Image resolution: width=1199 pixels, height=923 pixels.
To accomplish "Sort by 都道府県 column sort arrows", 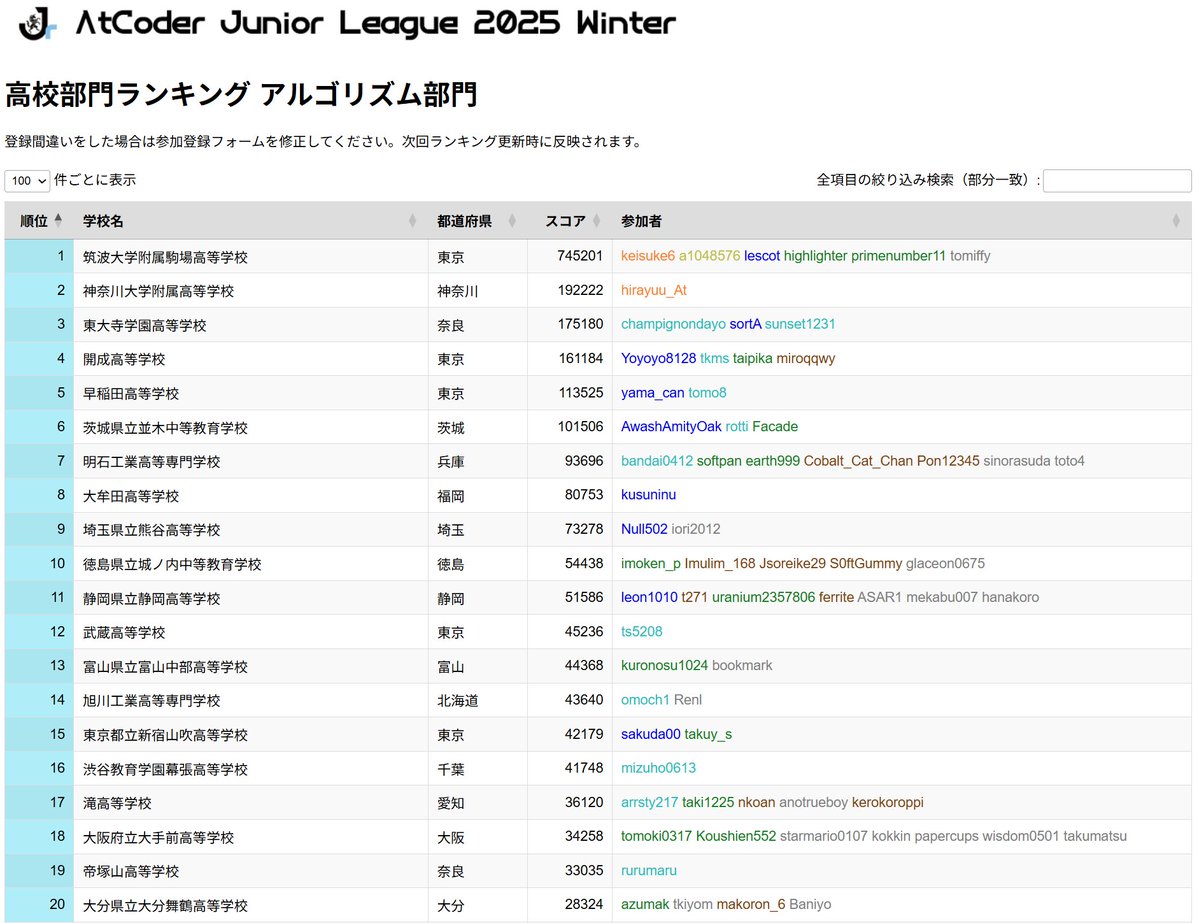I will tap(512, 221).
